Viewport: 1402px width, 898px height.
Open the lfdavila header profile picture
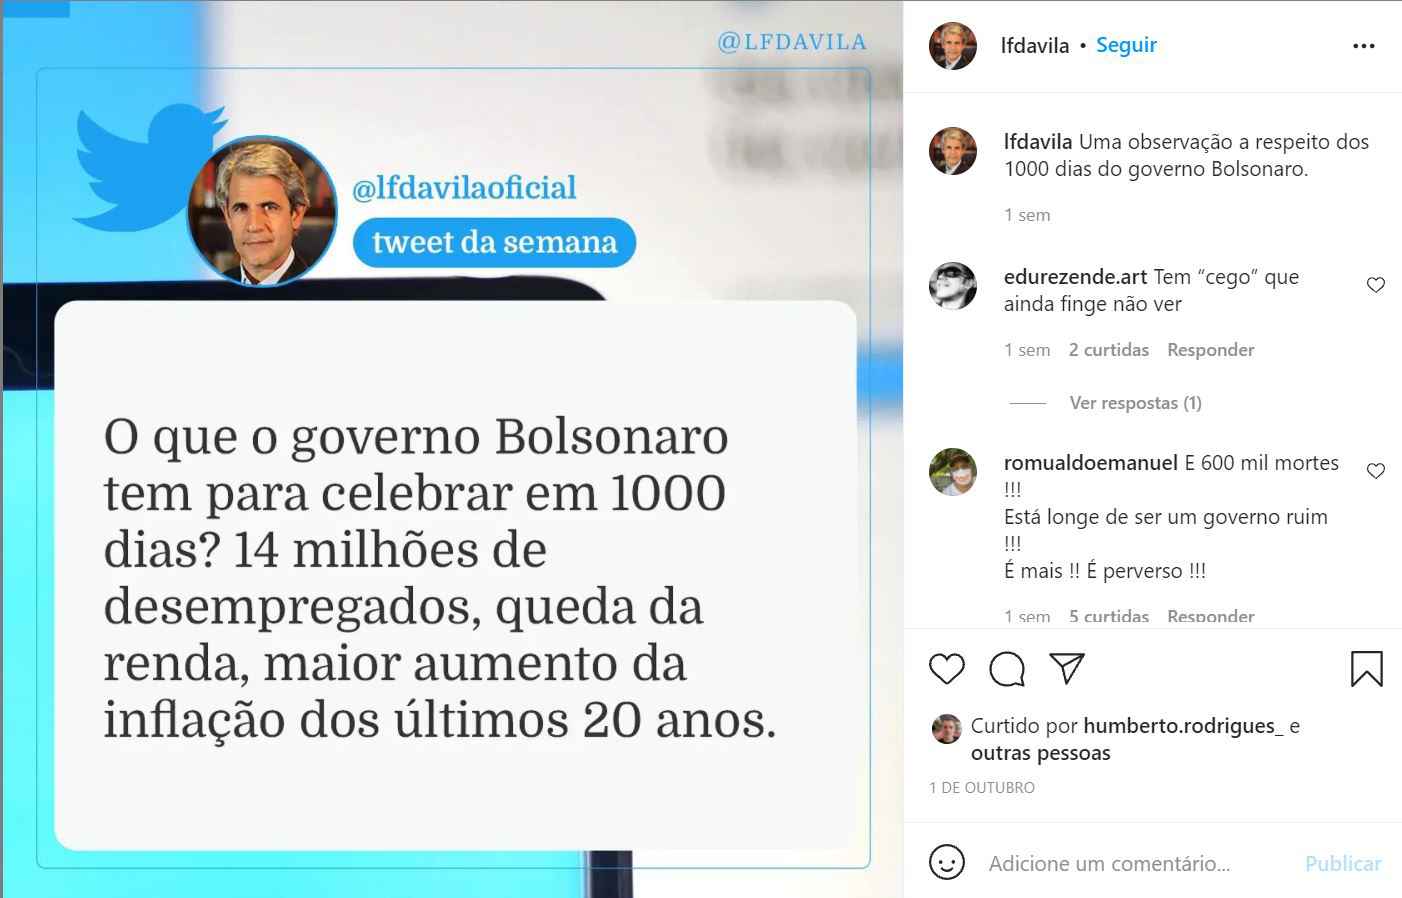tap(952, 46)
